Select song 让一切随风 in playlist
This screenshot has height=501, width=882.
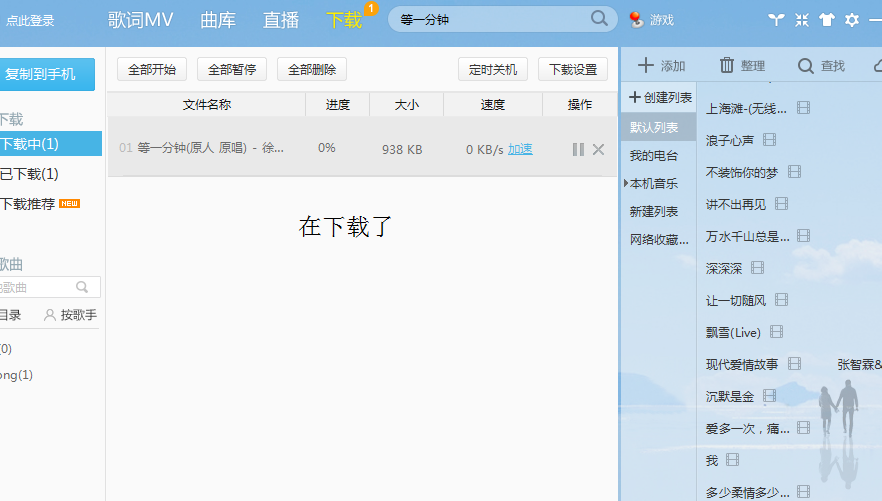tap(736, 300)
